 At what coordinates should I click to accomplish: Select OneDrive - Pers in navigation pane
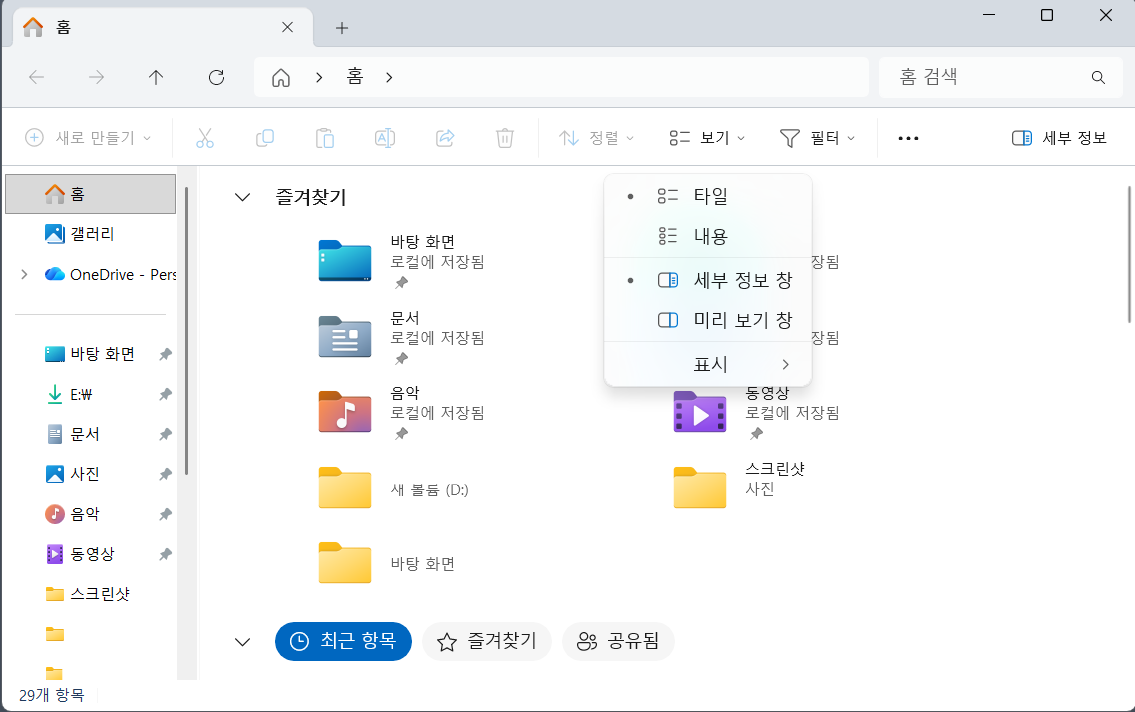90,274
